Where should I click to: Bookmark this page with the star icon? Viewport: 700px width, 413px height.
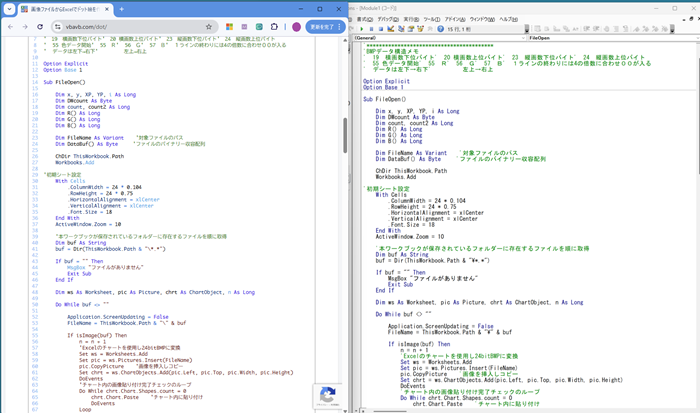point(209,27)
